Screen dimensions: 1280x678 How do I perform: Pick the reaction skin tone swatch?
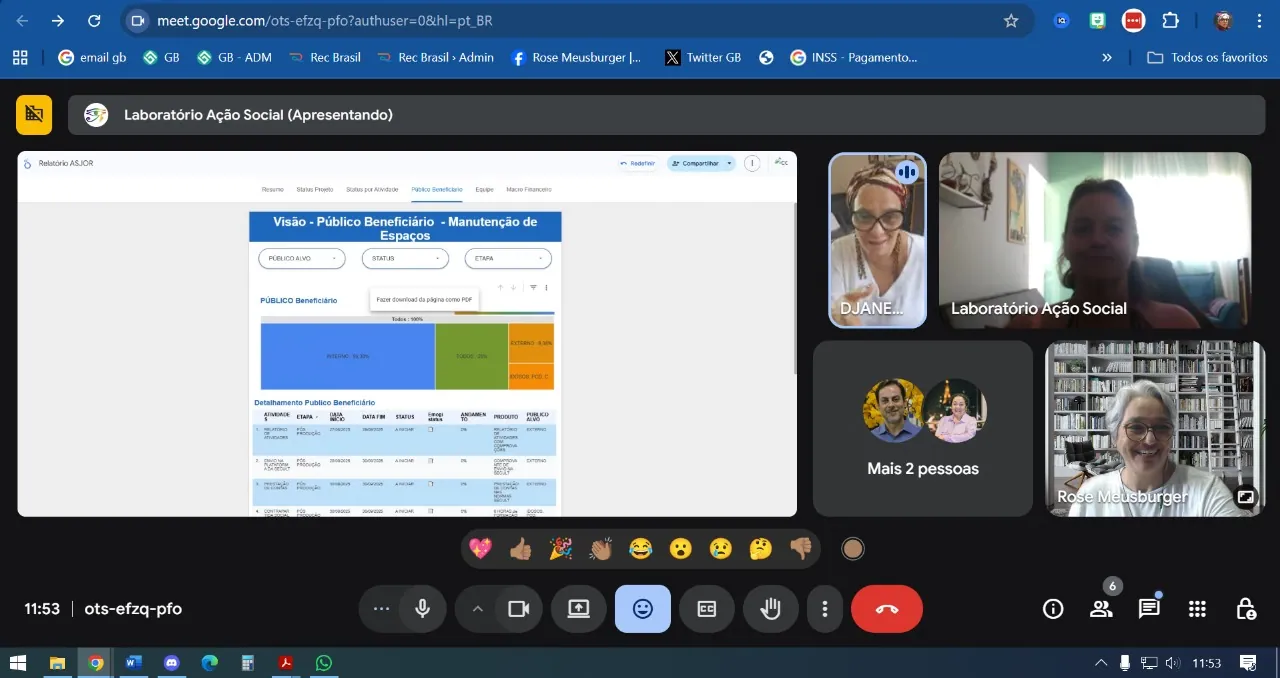(852, 548)
